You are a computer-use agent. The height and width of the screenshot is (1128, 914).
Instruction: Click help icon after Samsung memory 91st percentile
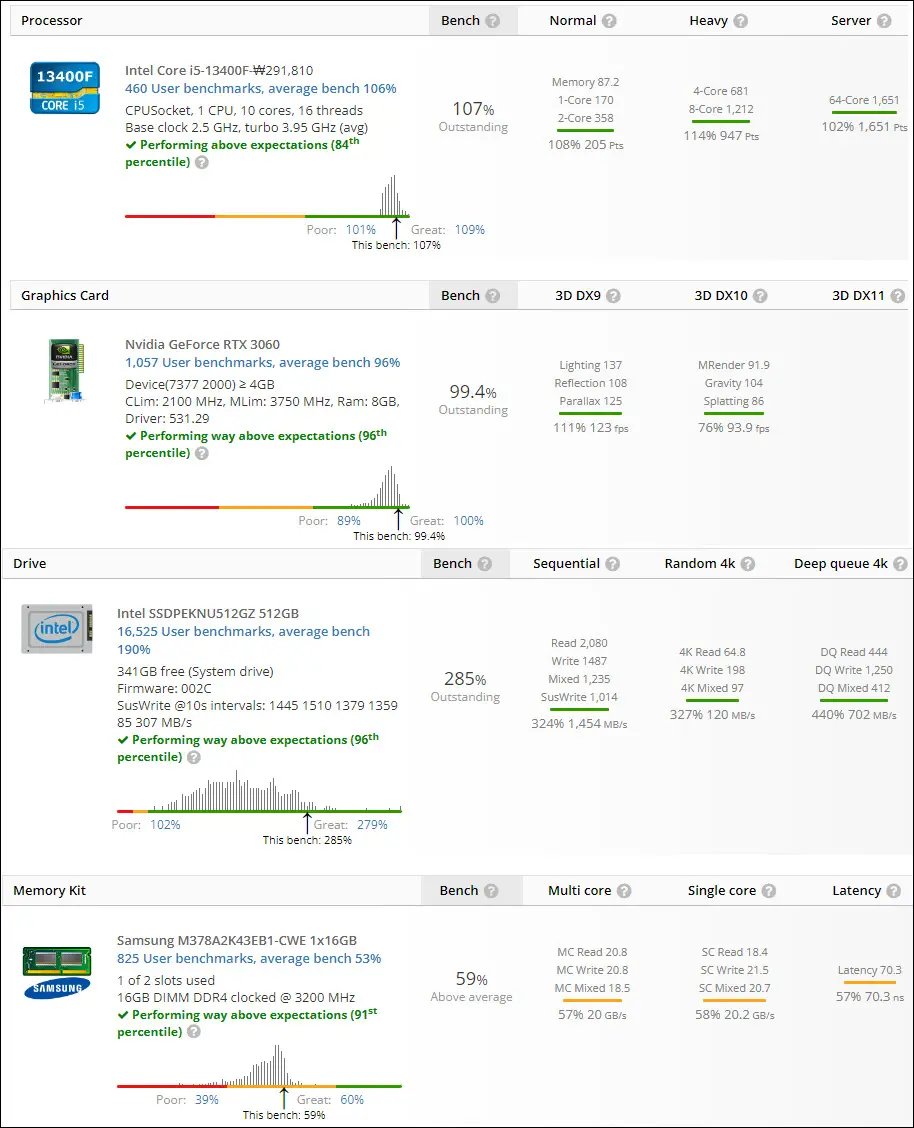pyautogui.click(x=194, y=1032)
